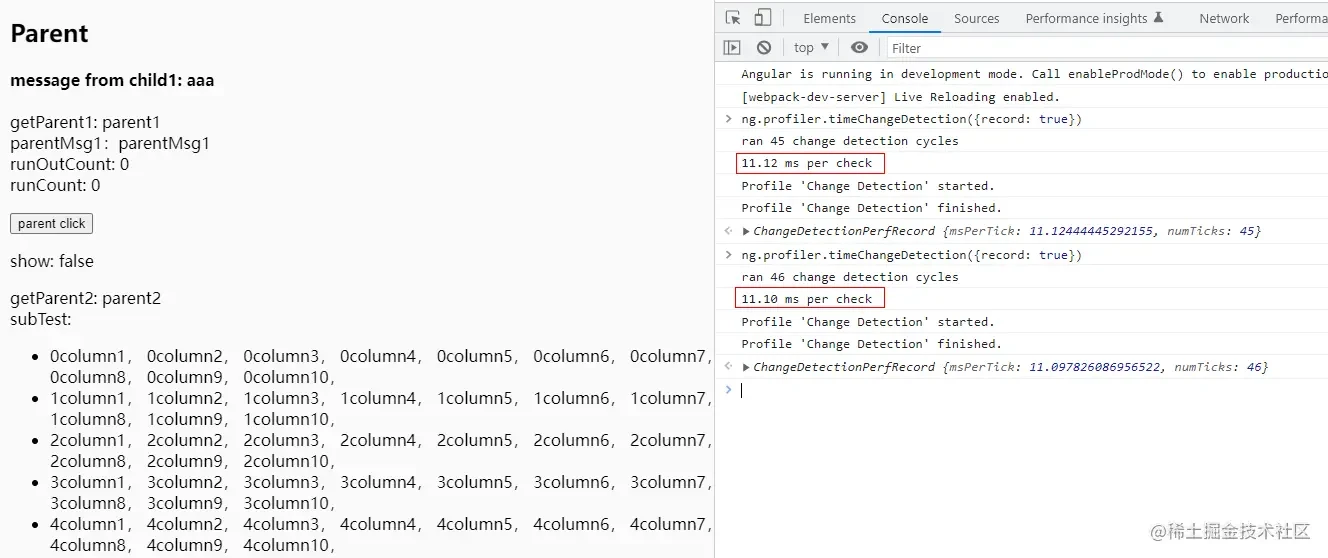Open live expression eye icon
This screenshot has width=1328, height=558.
click(859, 47)
